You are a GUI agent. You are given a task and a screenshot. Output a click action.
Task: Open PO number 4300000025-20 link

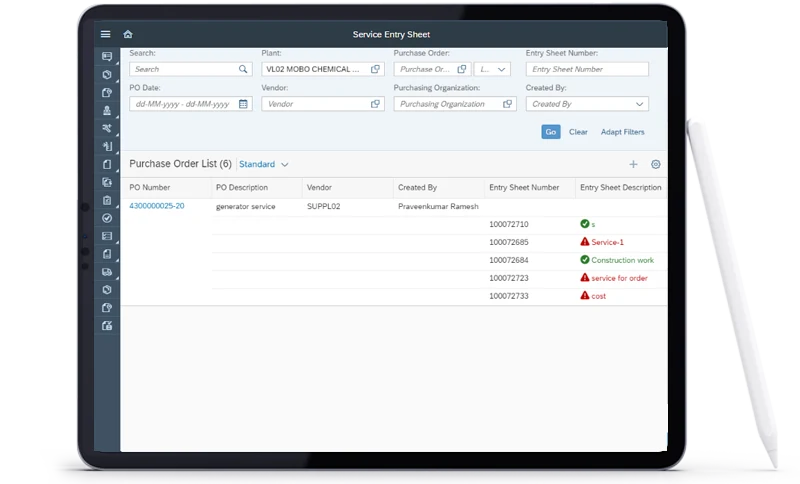157,206
